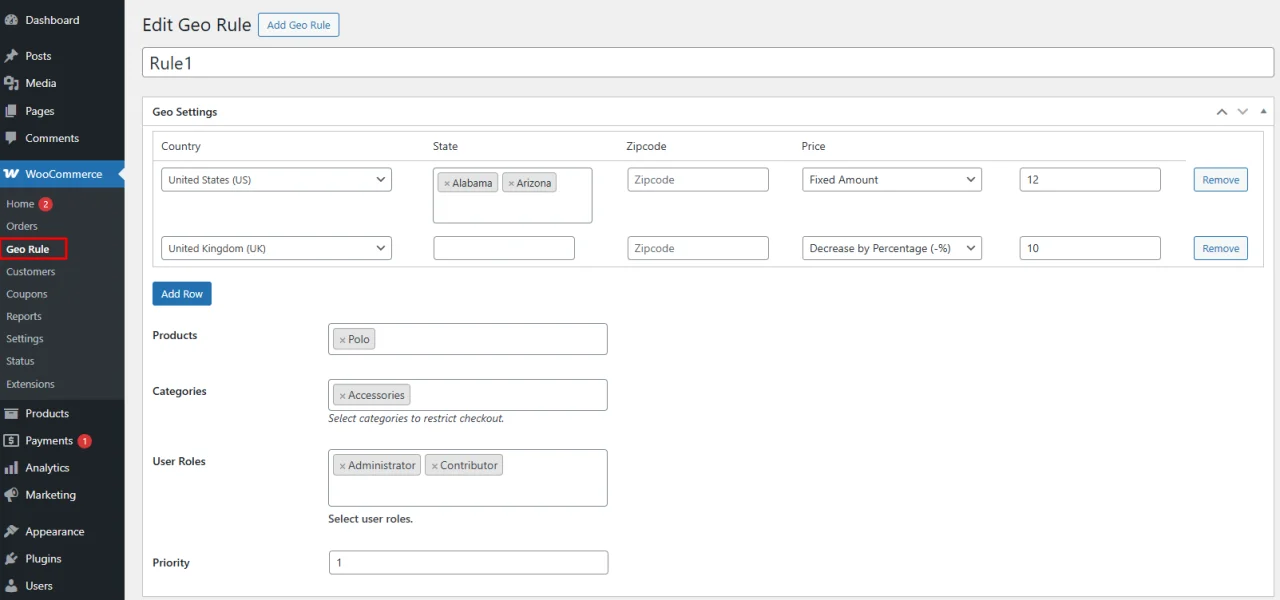Click the WooCommerce logo icon
The image size is (1280, 600).
[12, 174]
